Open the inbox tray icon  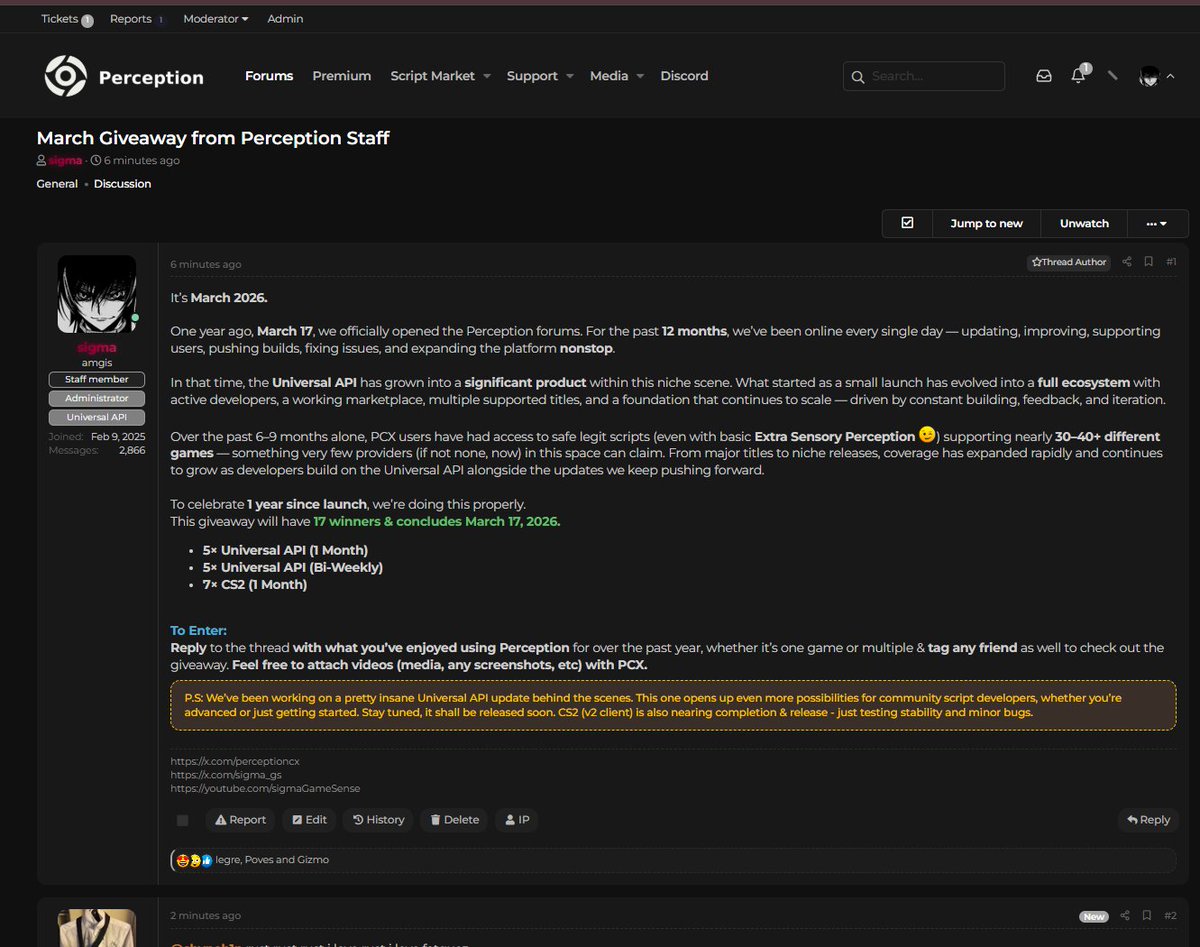(1044, 76)
